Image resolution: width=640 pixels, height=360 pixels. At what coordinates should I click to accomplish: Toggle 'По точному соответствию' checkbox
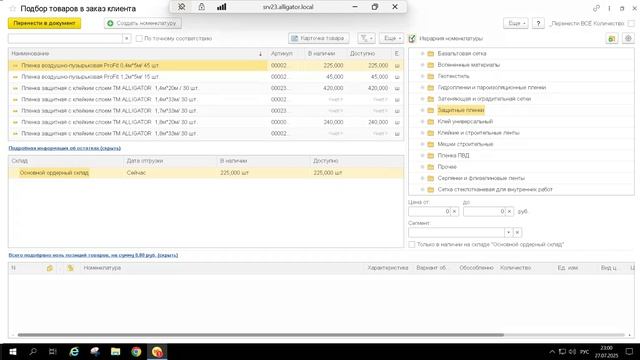tap(139, 38)
